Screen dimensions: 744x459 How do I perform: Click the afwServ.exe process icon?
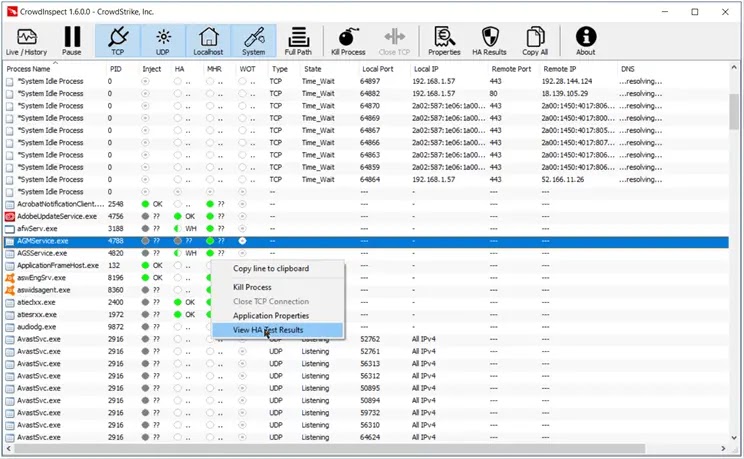[x=9, y=229]
